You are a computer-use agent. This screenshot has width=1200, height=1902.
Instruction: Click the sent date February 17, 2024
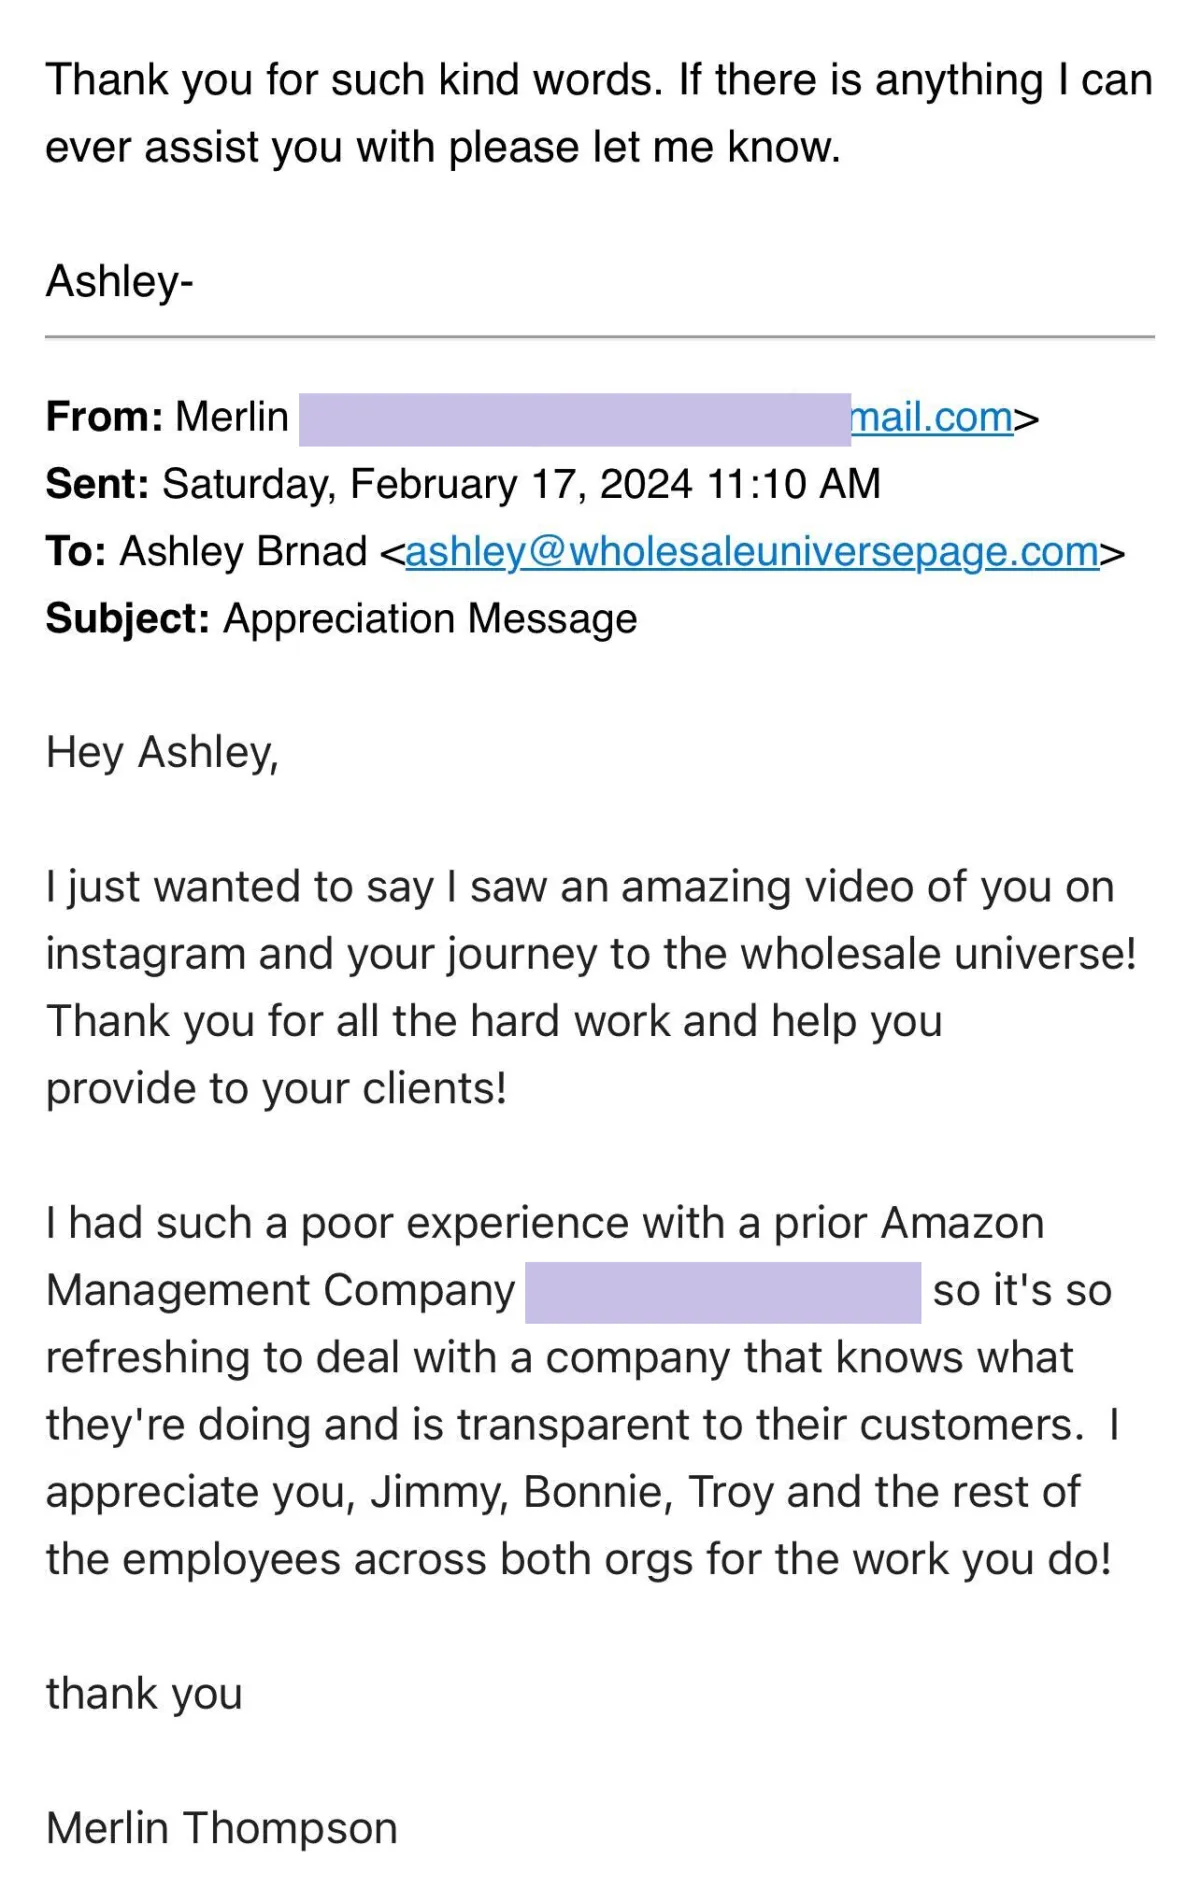pos(520,484)
